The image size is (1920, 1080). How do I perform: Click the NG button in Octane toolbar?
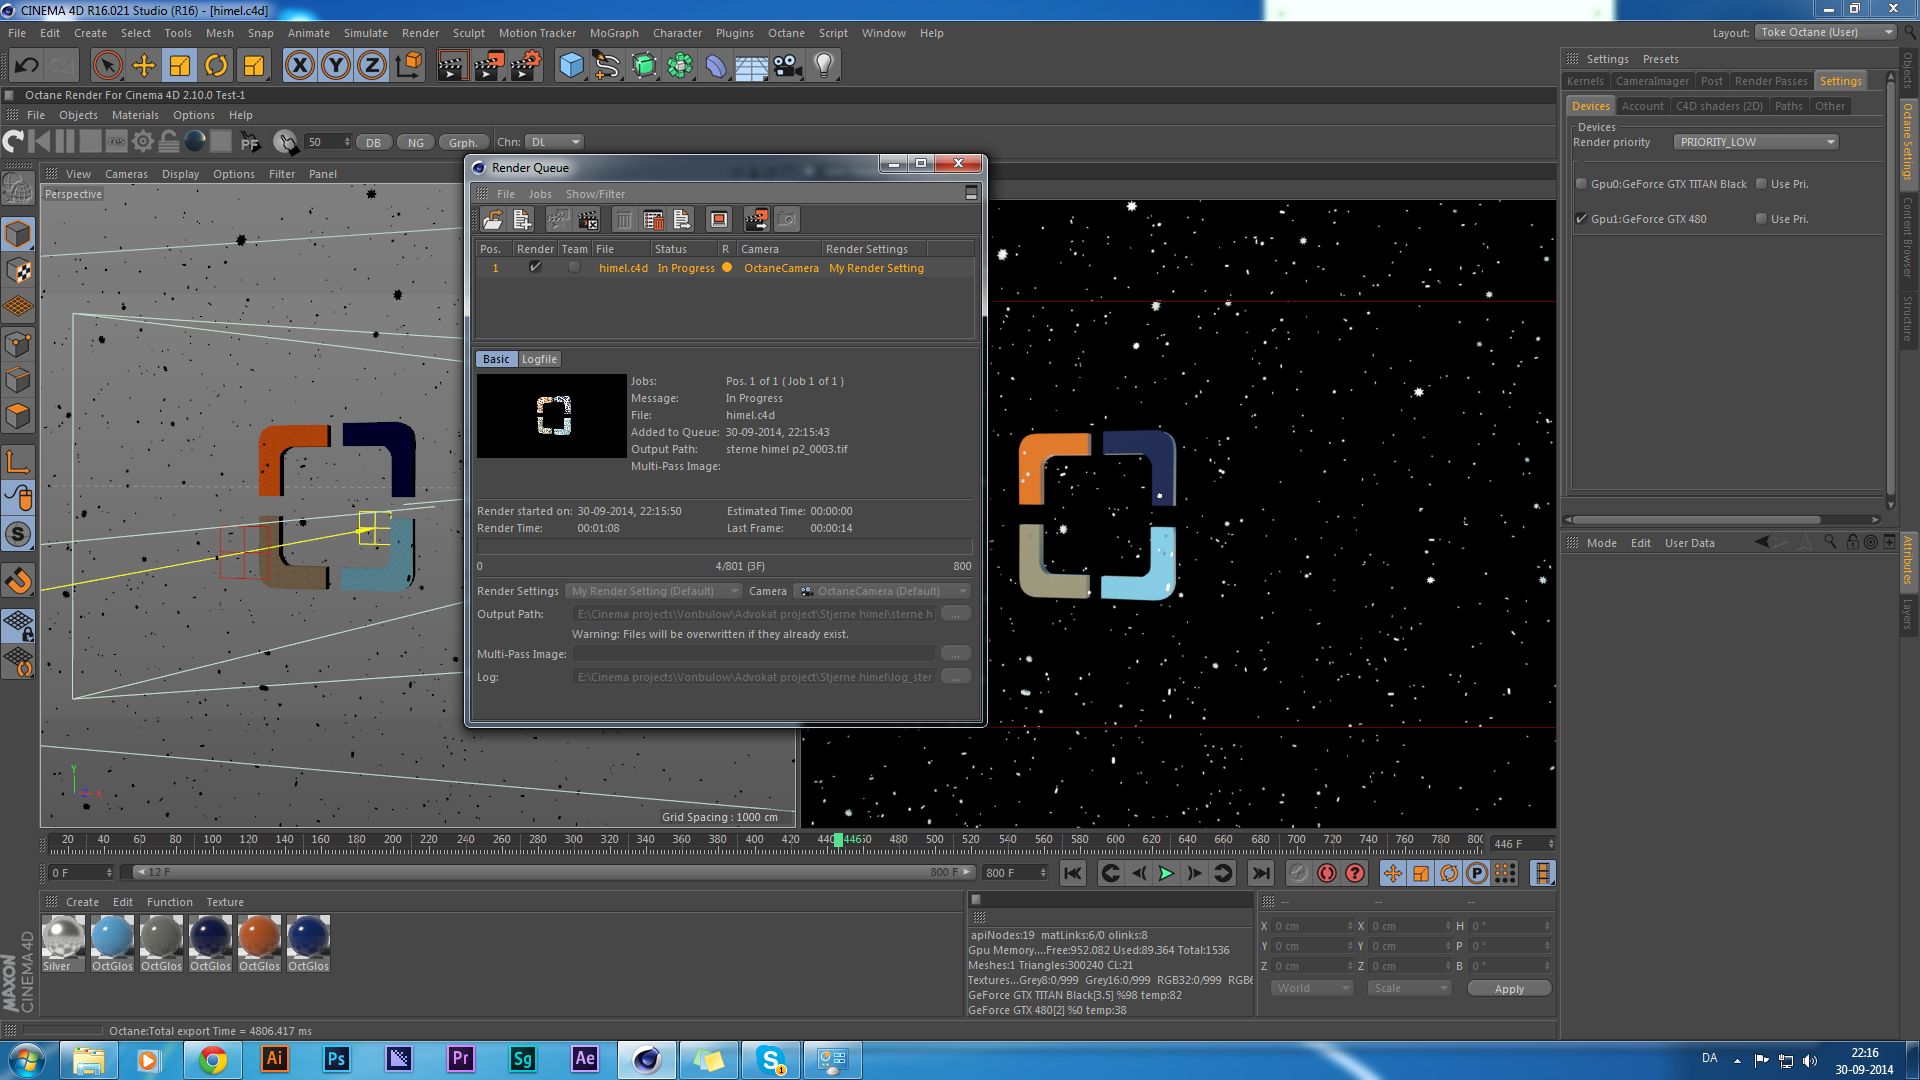coord(415,142)
